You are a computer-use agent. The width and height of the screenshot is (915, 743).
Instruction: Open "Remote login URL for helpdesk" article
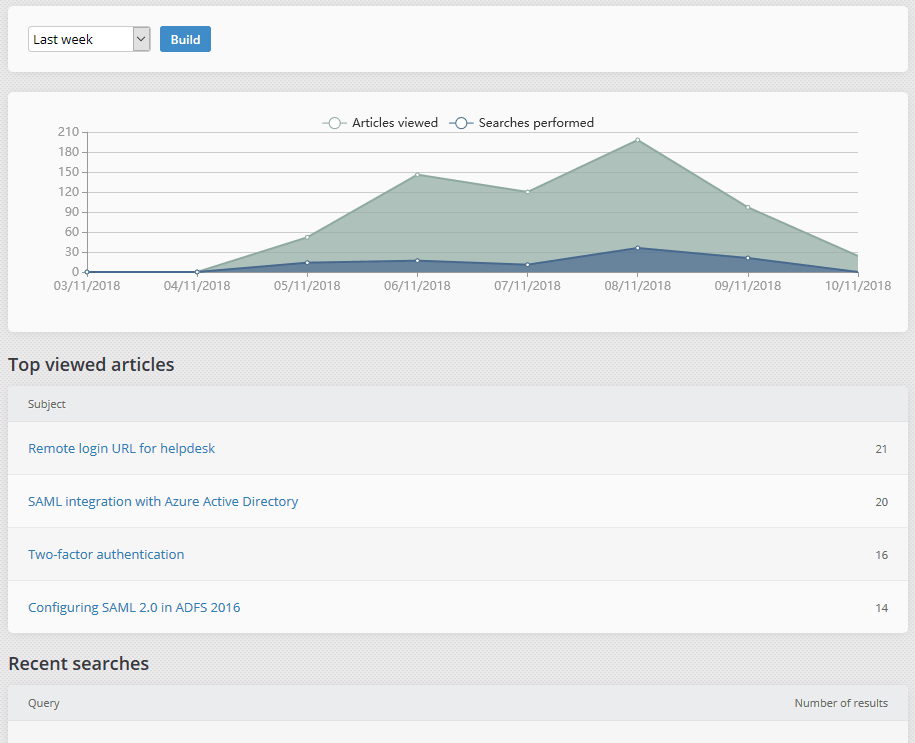pos(121,448)
